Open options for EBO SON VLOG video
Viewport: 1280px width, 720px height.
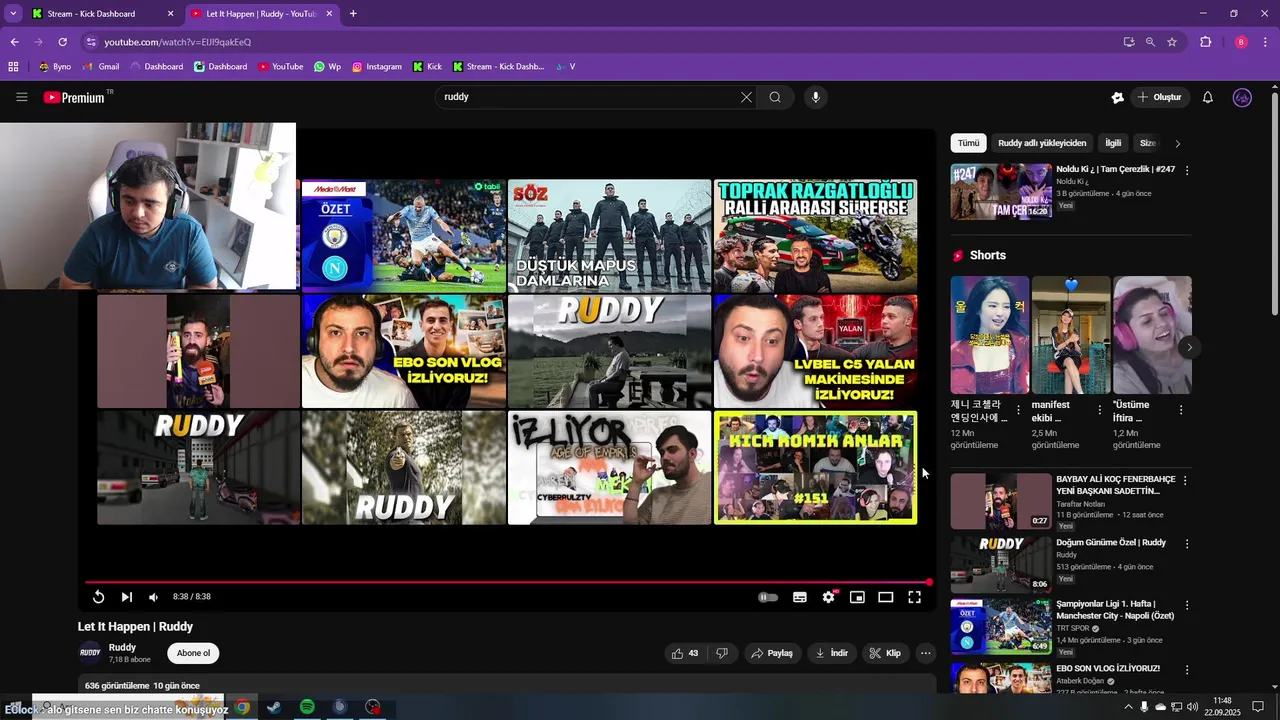[1187, 669]
